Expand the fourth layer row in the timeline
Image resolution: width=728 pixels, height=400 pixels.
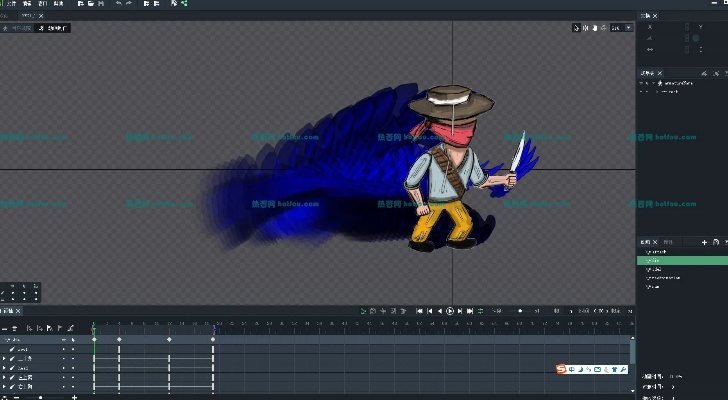pos(4,377)
